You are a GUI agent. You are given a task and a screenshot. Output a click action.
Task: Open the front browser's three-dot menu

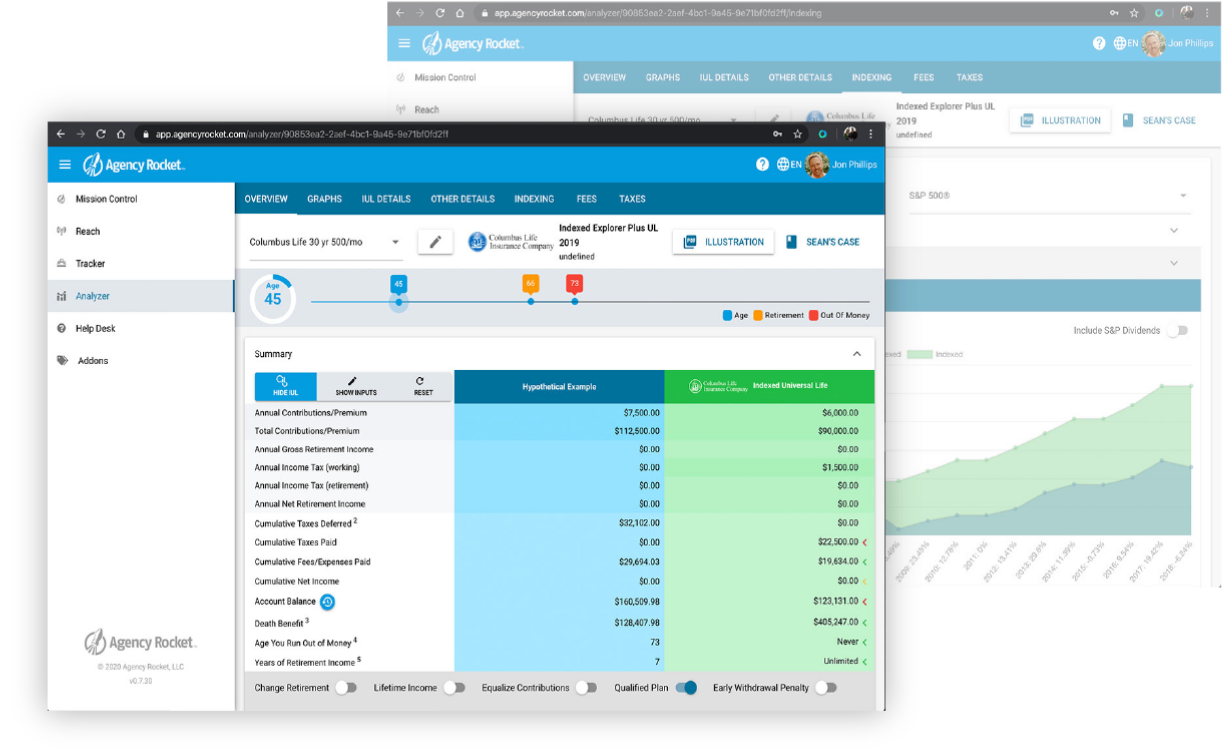click(x=871, y=134)
